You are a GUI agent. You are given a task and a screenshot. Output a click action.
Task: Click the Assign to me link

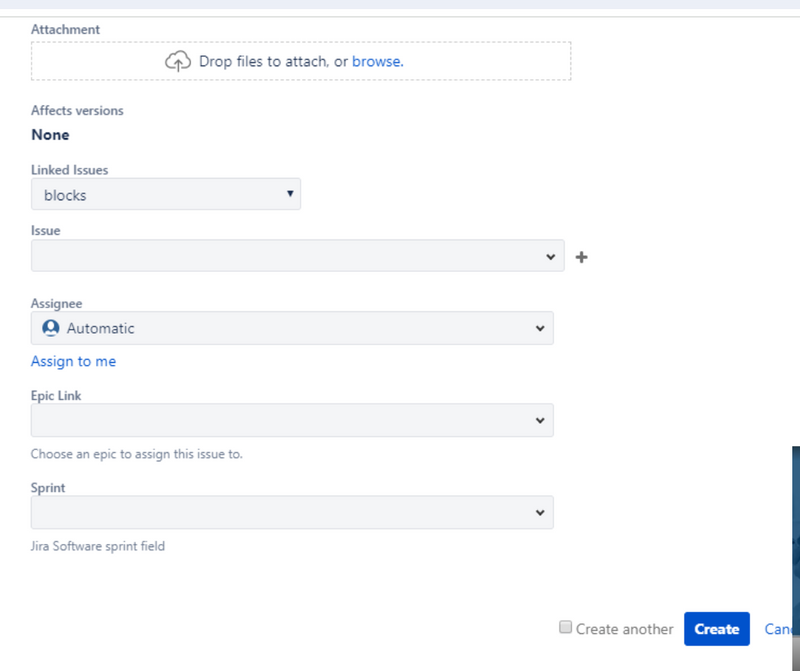[x=73, y=361]
